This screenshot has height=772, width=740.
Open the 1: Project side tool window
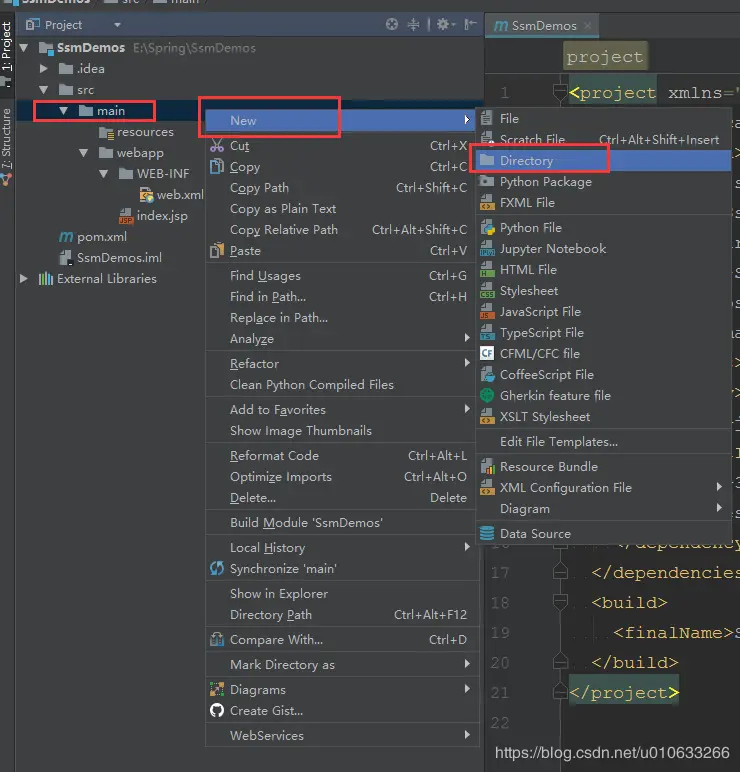point(6,52)
